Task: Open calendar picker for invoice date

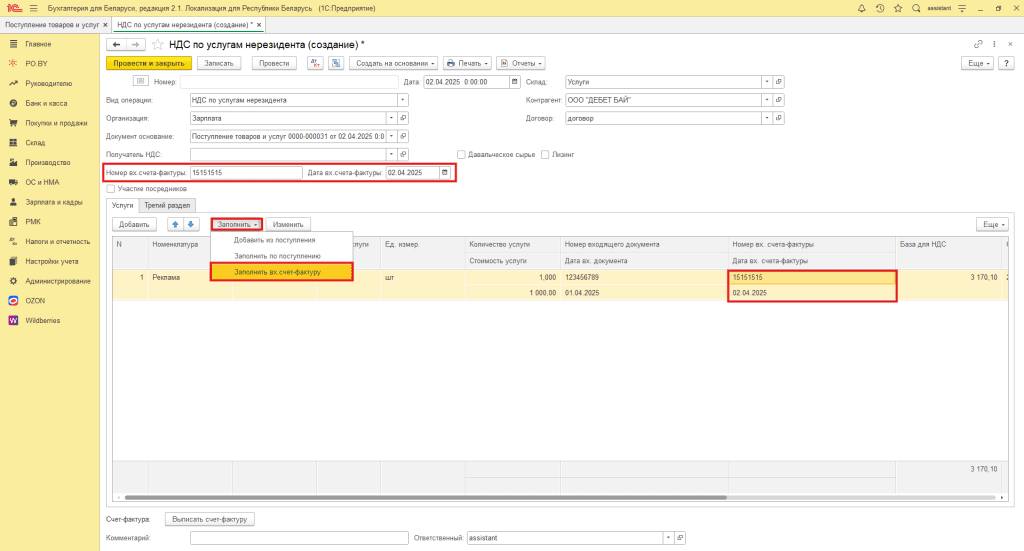Action: pos(445,172)
